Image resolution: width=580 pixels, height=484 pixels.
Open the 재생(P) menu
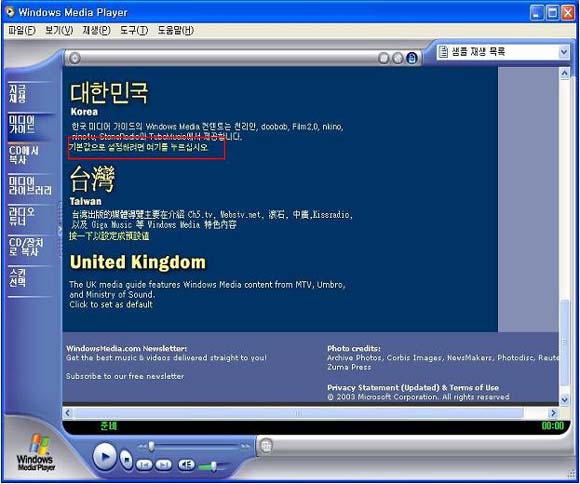tap(97, 30)
